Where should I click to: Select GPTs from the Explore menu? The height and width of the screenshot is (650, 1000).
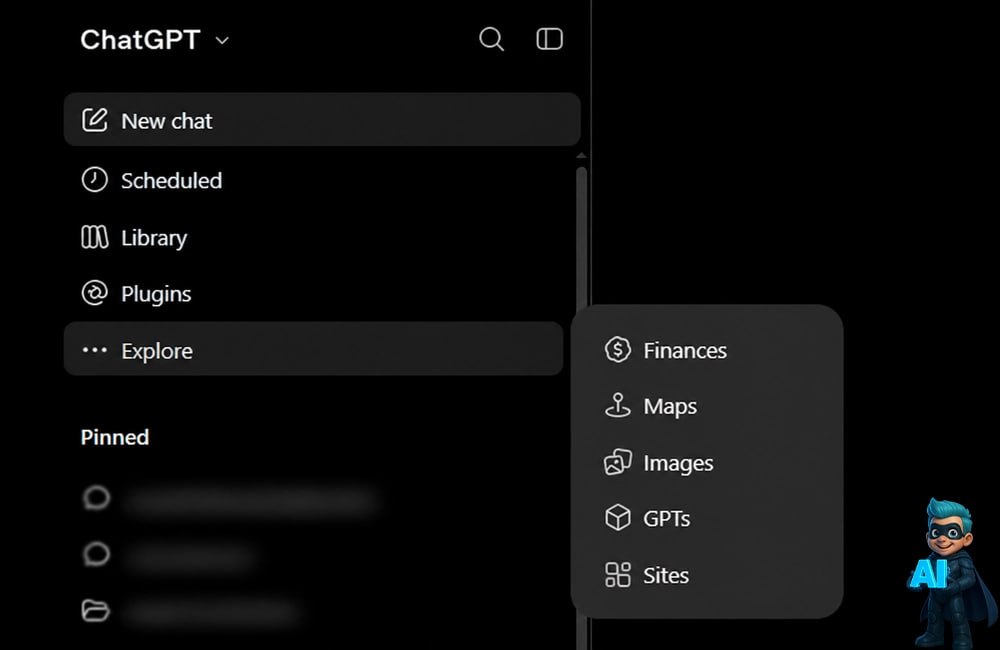point(707,519)
